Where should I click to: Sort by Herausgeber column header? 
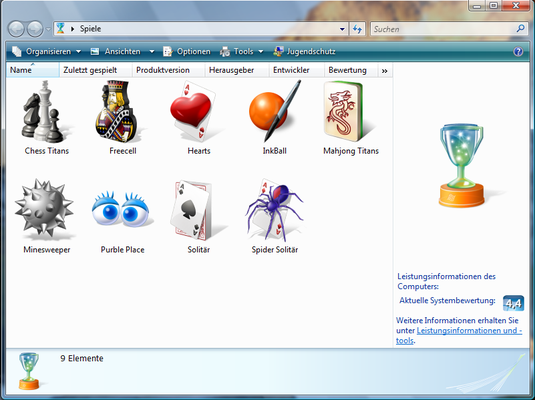[x=237, y=70]
